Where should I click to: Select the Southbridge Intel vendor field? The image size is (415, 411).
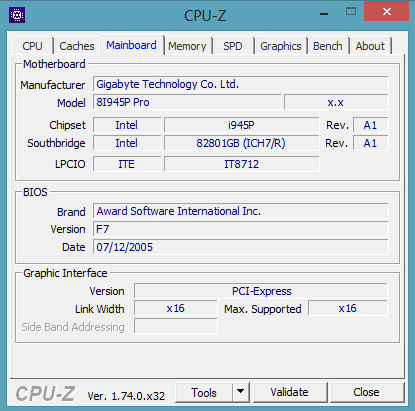(x=127, y=143)
